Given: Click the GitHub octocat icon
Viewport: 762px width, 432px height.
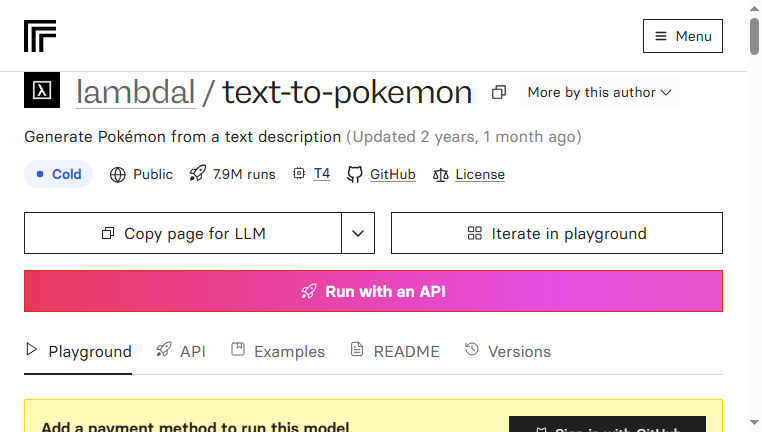Looking at the screenshot, I should (x=355, y=174).
